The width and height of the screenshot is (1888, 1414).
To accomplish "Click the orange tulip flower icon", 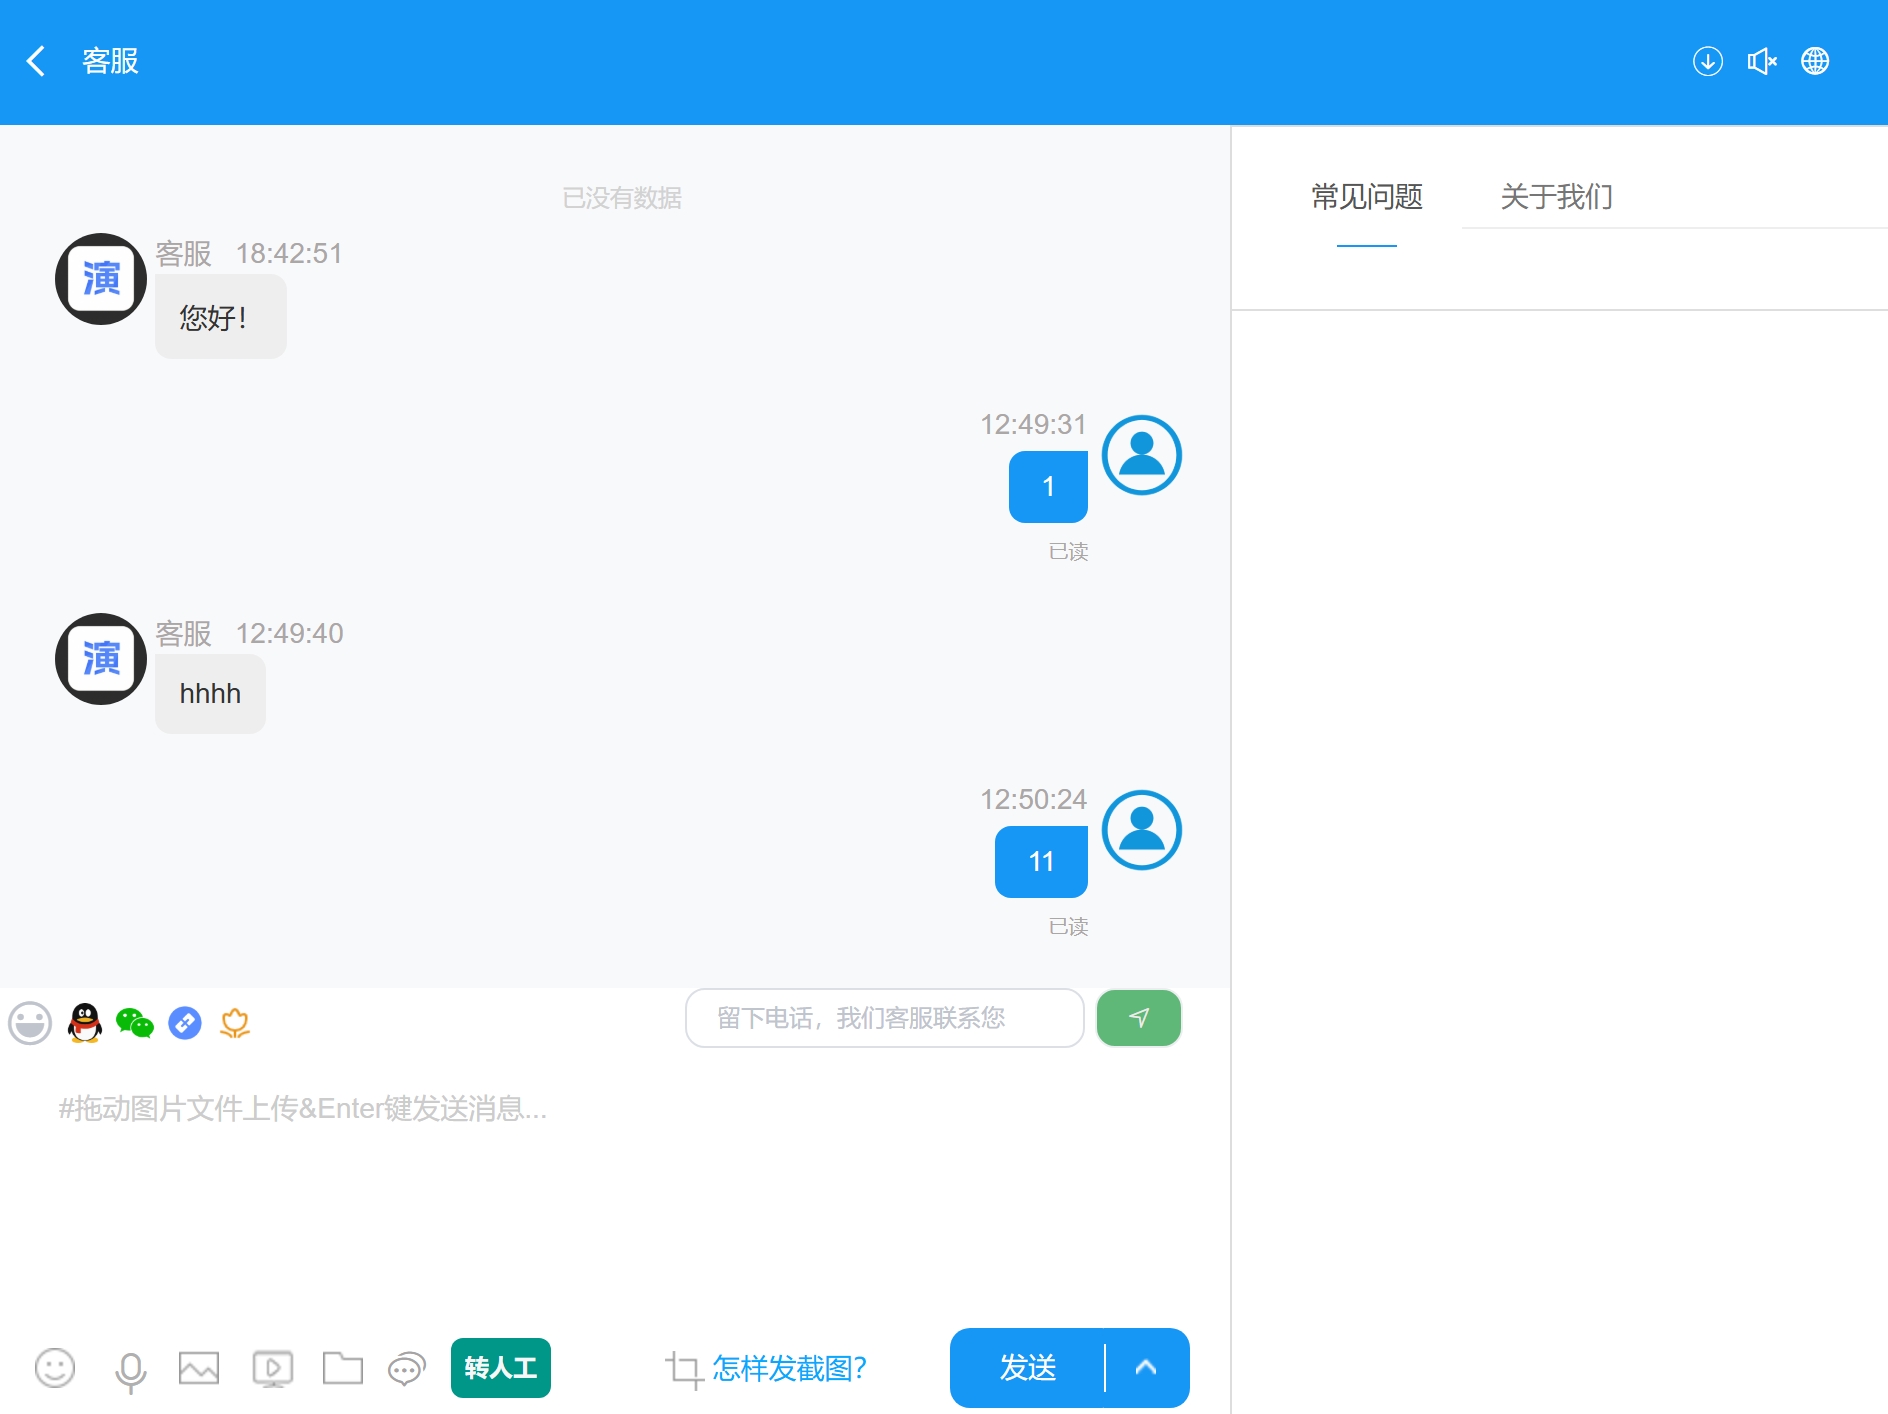I will click(235, 1023).
